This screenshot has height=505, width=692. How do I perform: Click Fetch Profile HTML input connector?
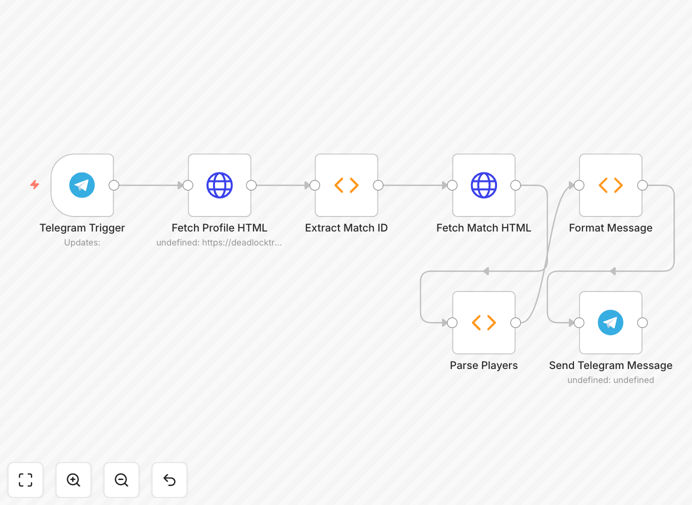point(188,185)
